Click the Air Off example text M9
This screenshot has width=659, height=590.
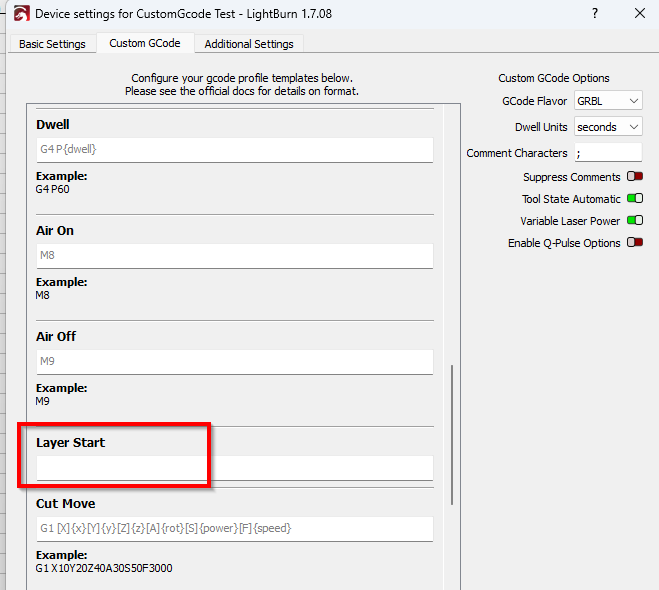[x=42, y=401]
